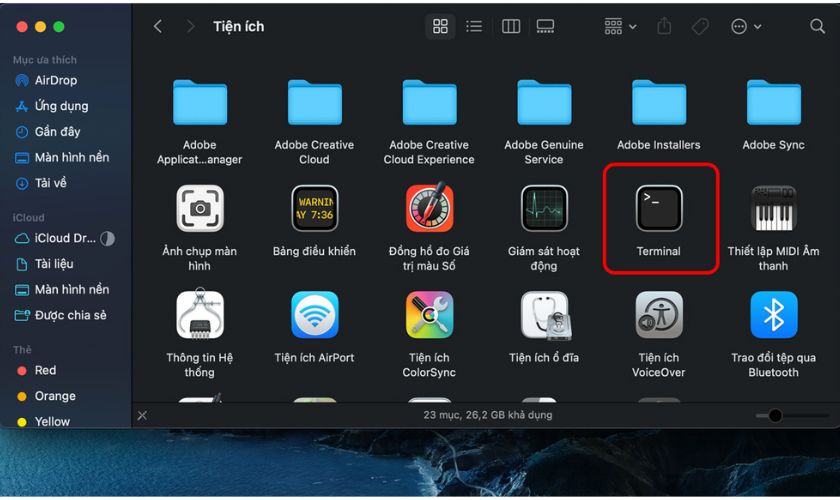
Task: Open Tiện ích VoiceOver
Action: click(x=659, y=315)
